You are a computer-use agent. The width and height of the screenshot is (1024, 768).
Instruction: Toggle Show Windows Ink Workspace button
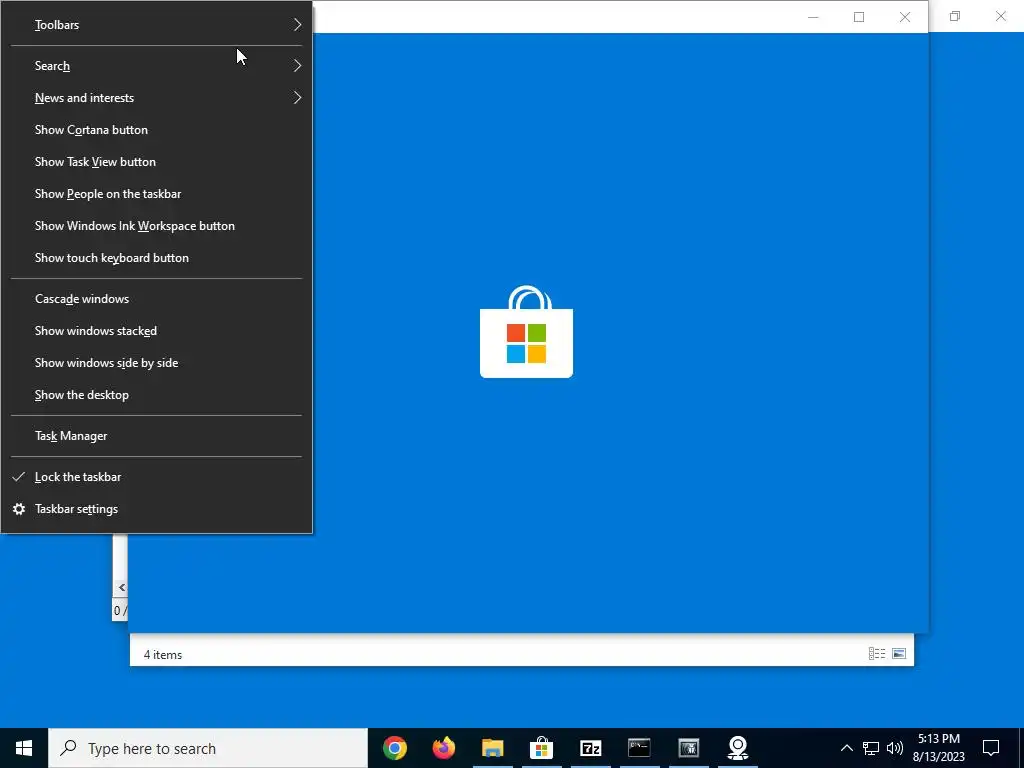point(157,225)
